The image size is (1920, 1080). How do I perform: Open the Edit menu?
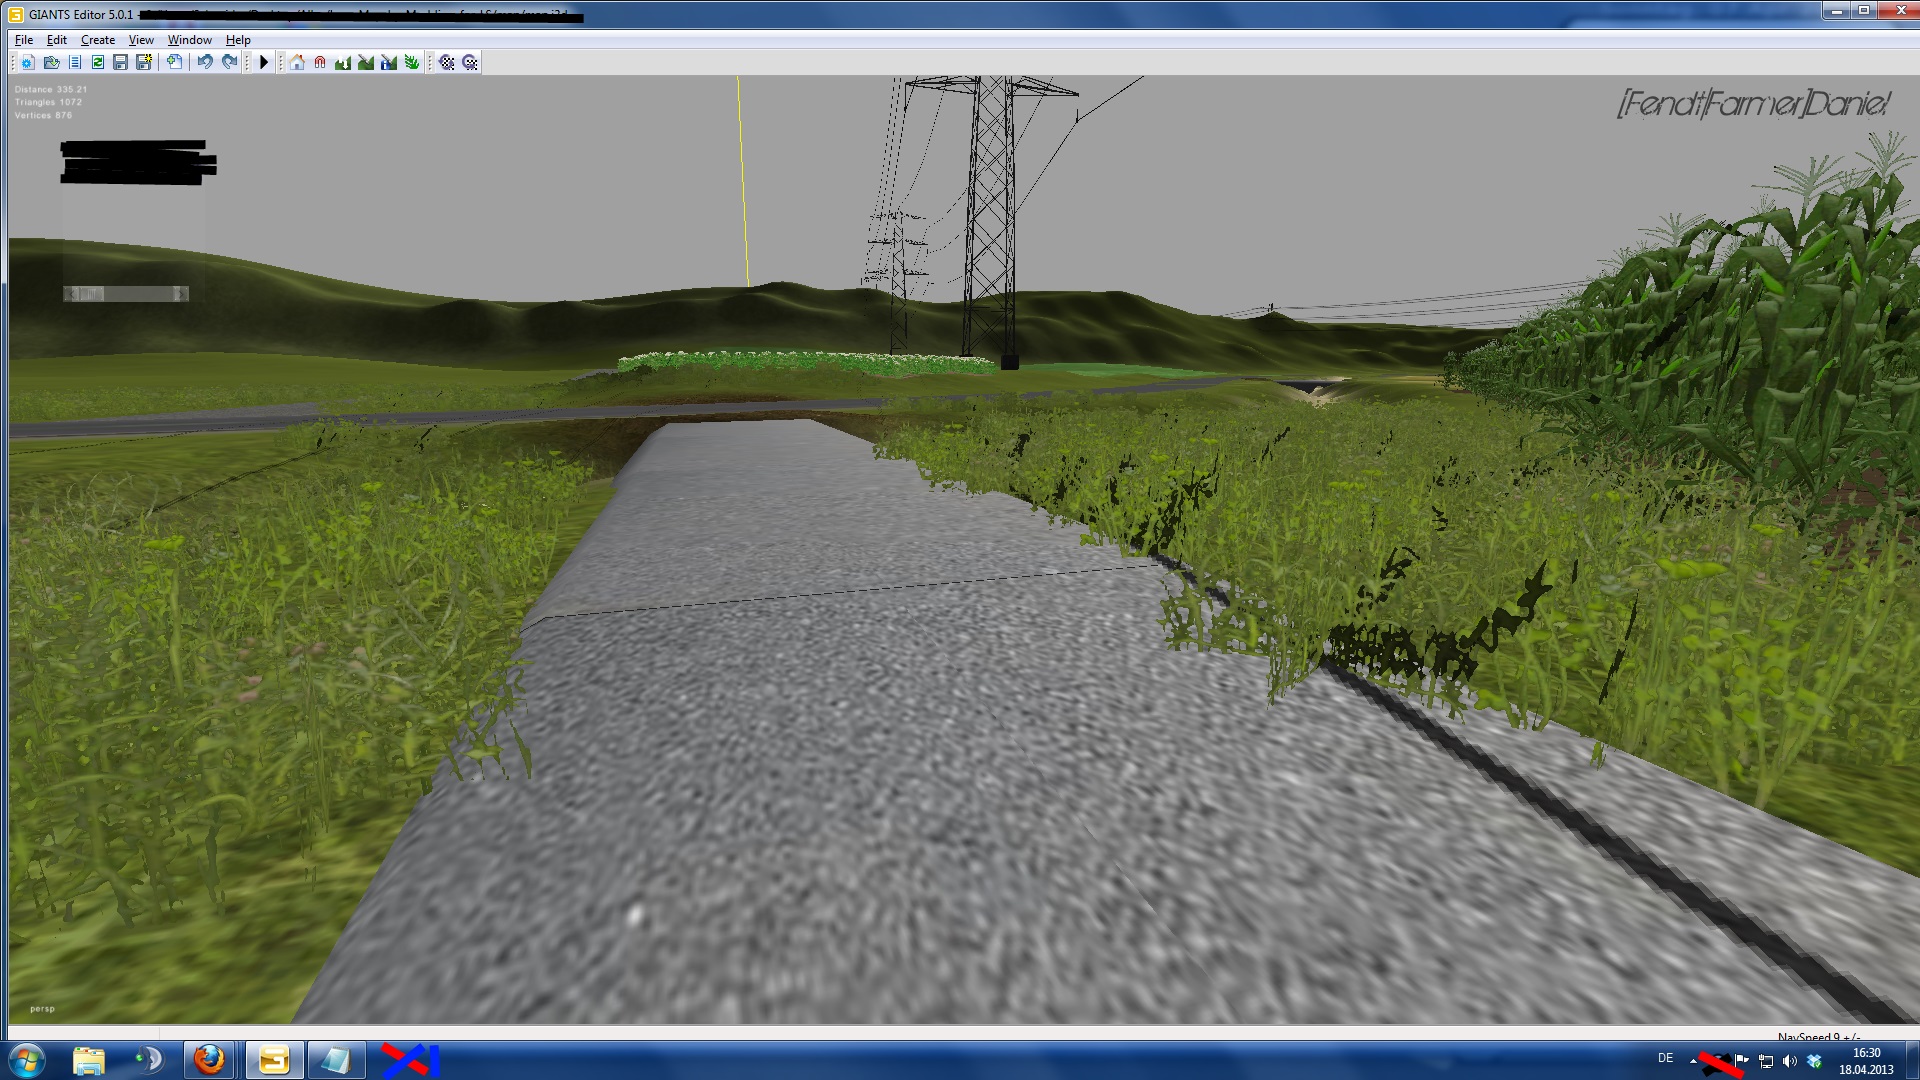coord(57,40)
